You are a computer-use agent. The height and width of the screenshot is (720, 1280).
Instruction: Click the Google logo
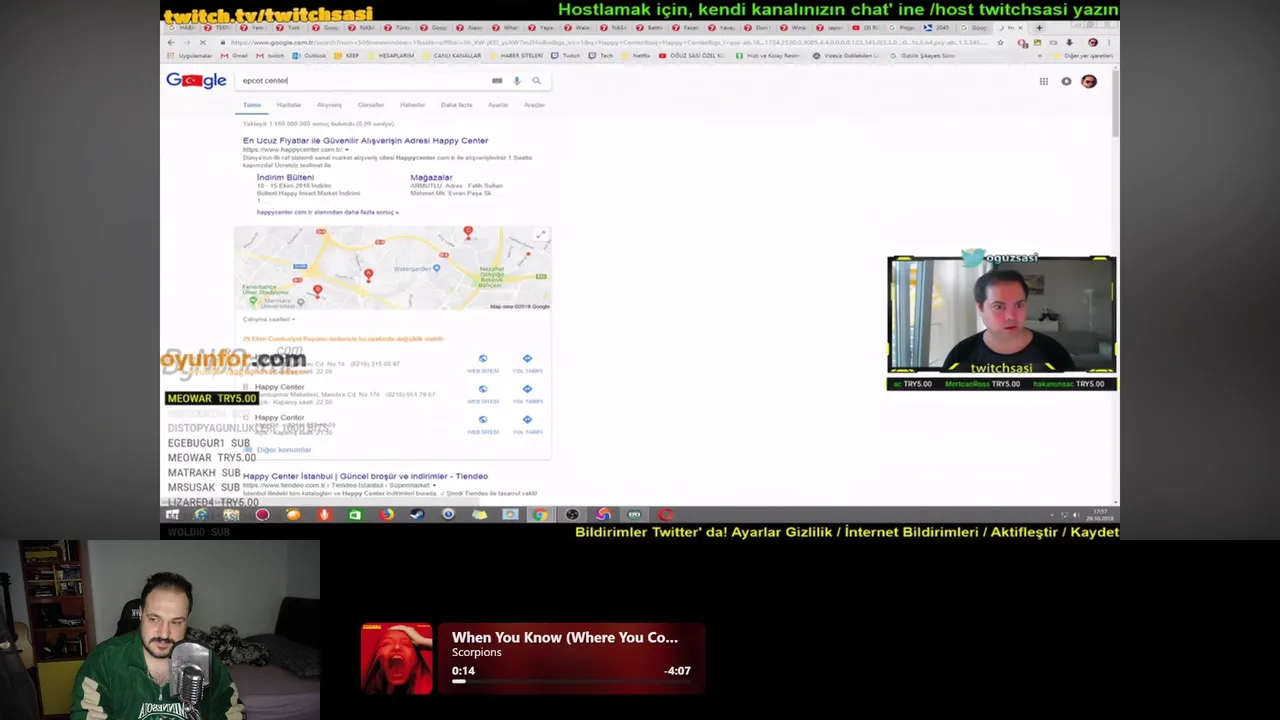click(196, 80)
